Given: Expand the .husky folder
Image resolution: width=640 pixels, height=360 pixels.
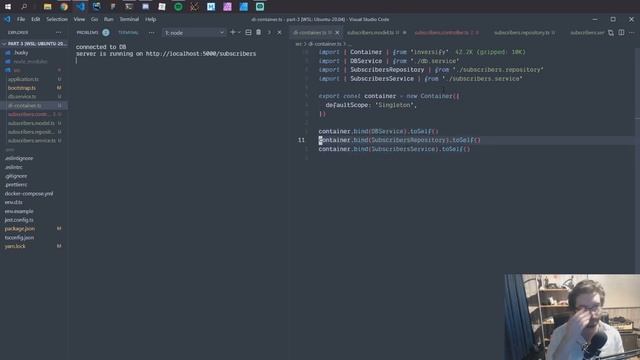Looking at the screenshot, I should tap(21, 53).
